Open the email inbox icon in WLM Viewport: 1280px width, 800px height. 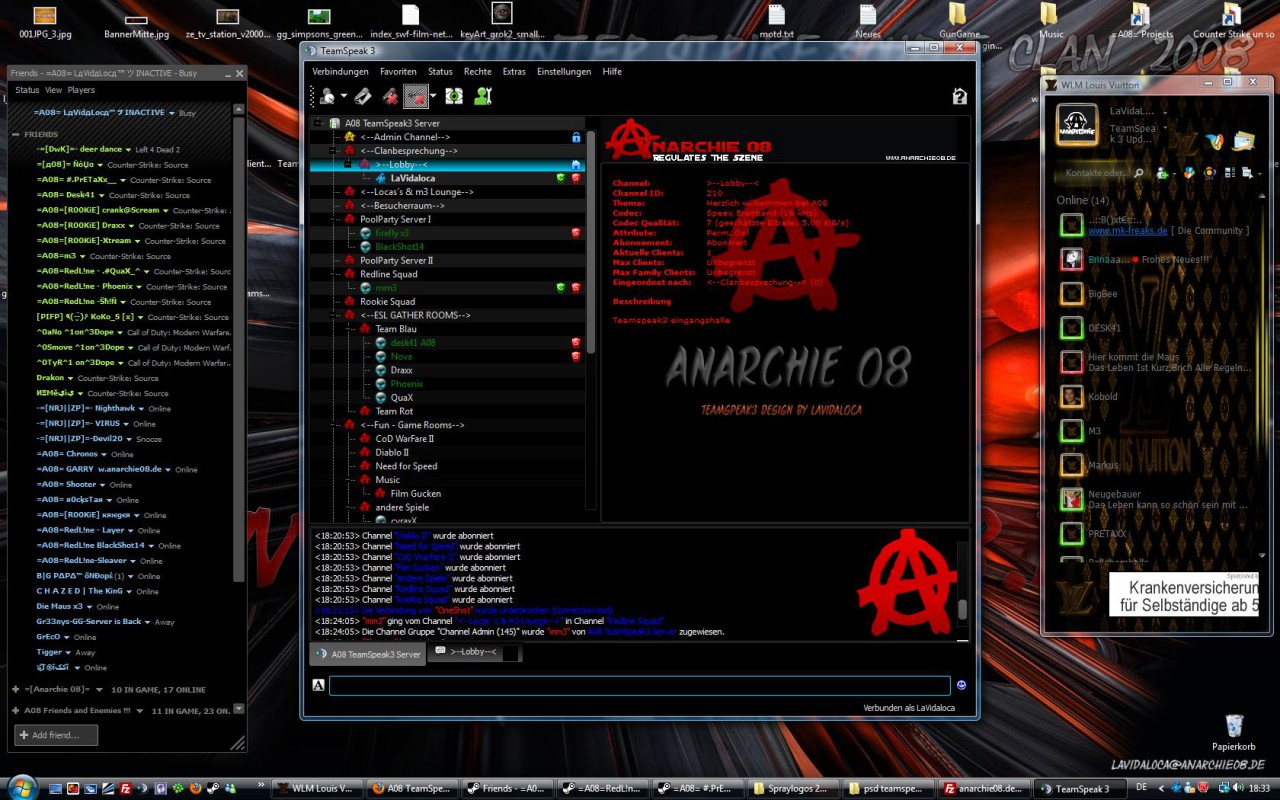[1243, 141]
